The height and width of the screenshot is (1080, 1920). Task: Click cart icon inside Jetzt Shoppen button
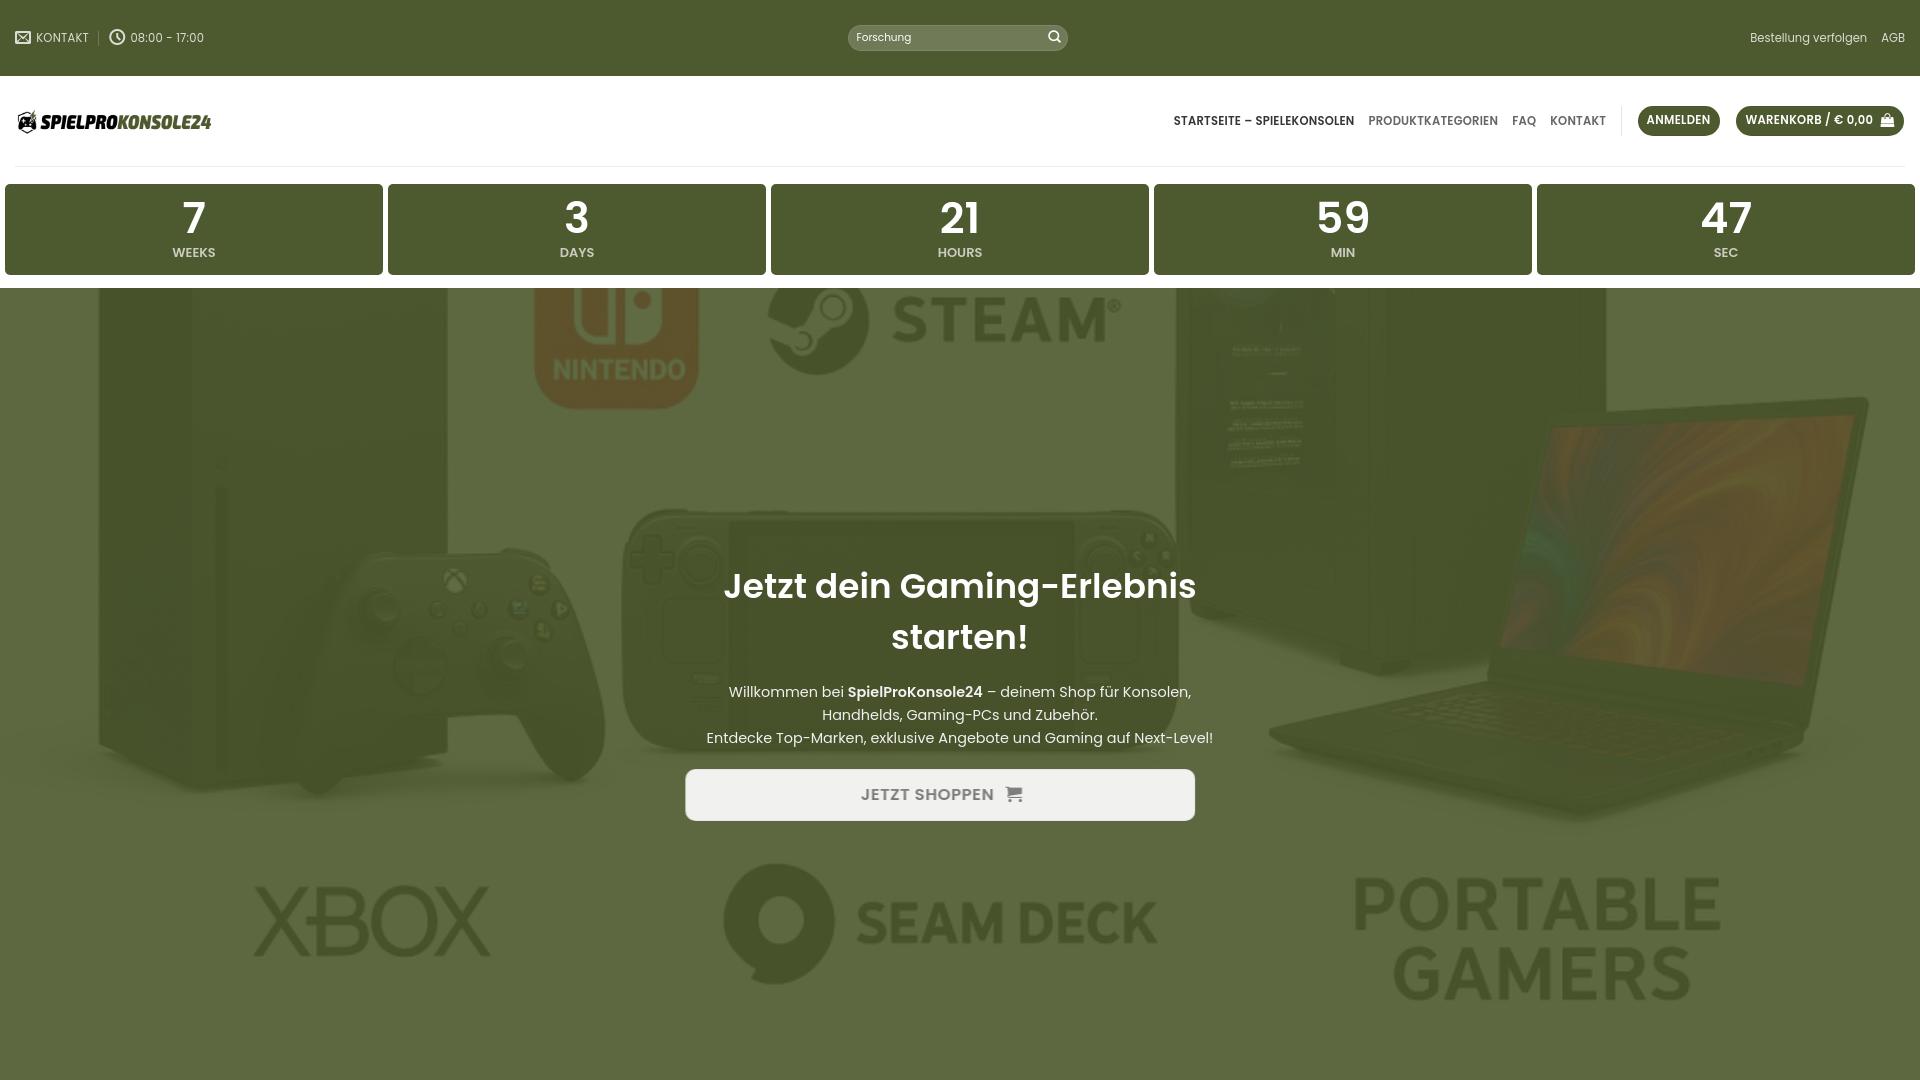point(1014,794)
